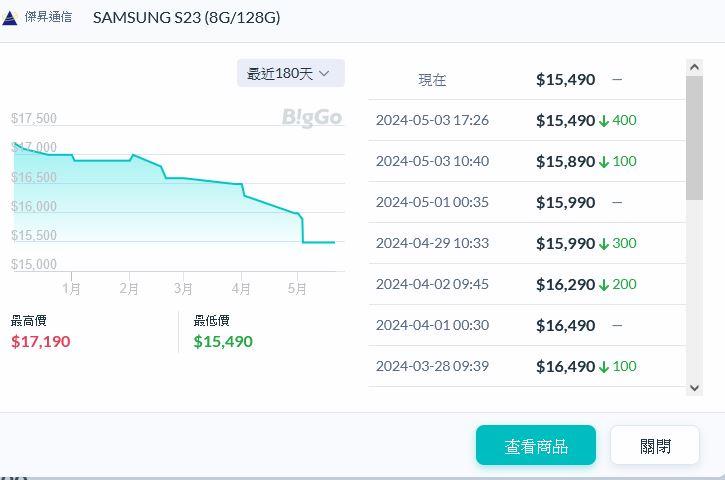The height and width of the screenshot is (480, 725).
Task: Click the BigGo watermark logo on chart
Action: pos(312,118)
